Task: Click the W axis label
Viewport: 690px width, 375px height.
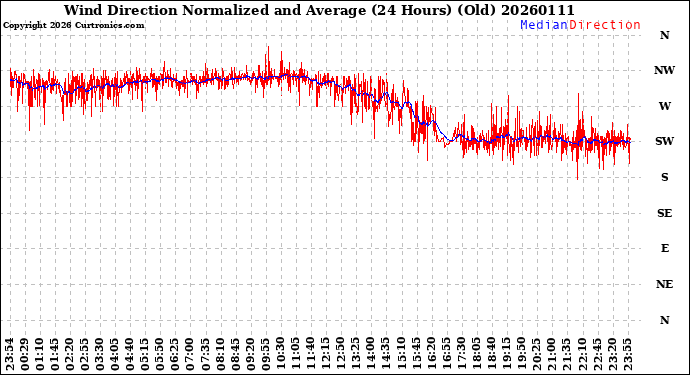Action: [664, 106]
